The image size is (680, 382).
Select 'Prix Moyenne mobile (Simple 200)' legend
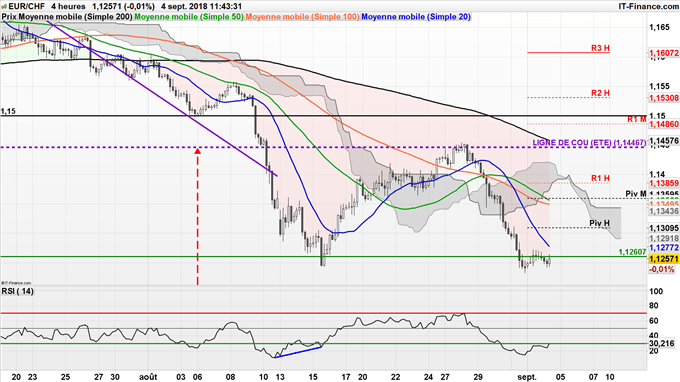pyautogui.click(x=67, y=16)
